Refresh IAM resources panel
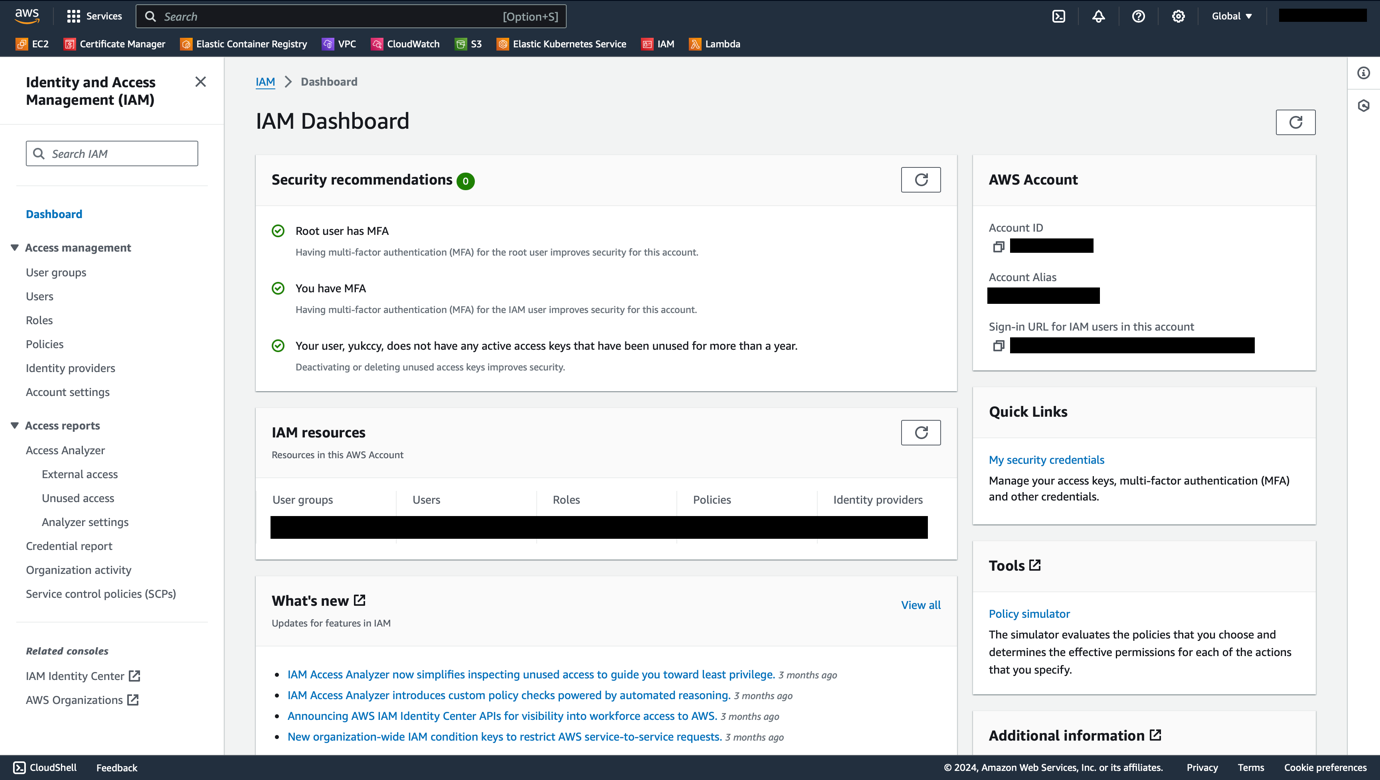This screenshot has width=1380, height=780. [x=920, y=433]
